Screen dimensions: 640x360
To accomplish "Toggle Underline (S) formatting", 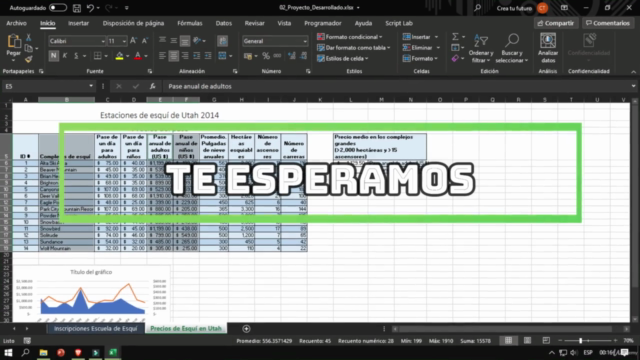I will 76,56.
